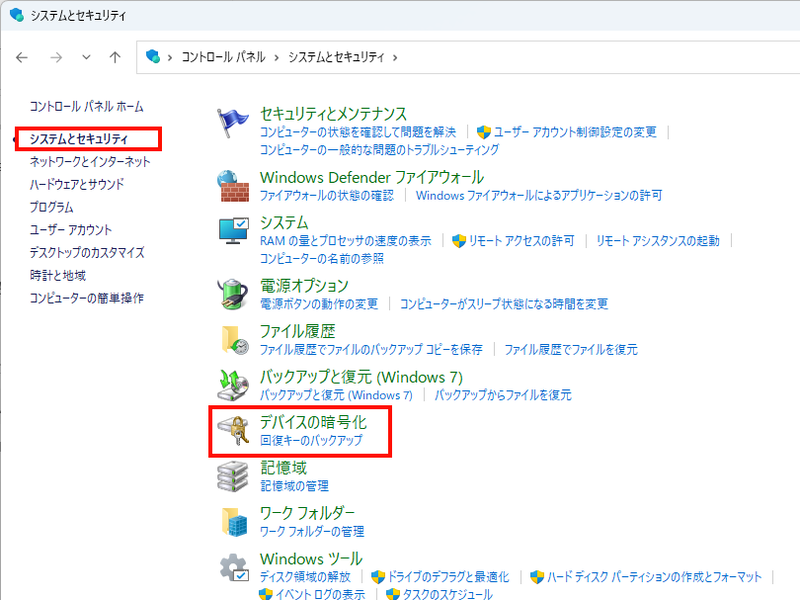
Task: Open the ファイル履歴 heading
Action: [x=297, y=331]
